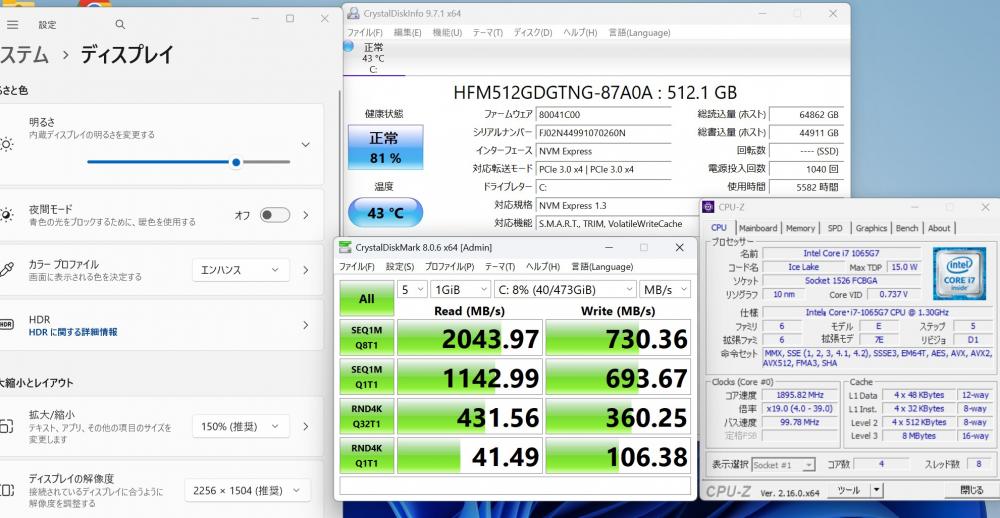Click the green All benchmark button
The image size is (1000, 518).
click(x=367, y=298)
